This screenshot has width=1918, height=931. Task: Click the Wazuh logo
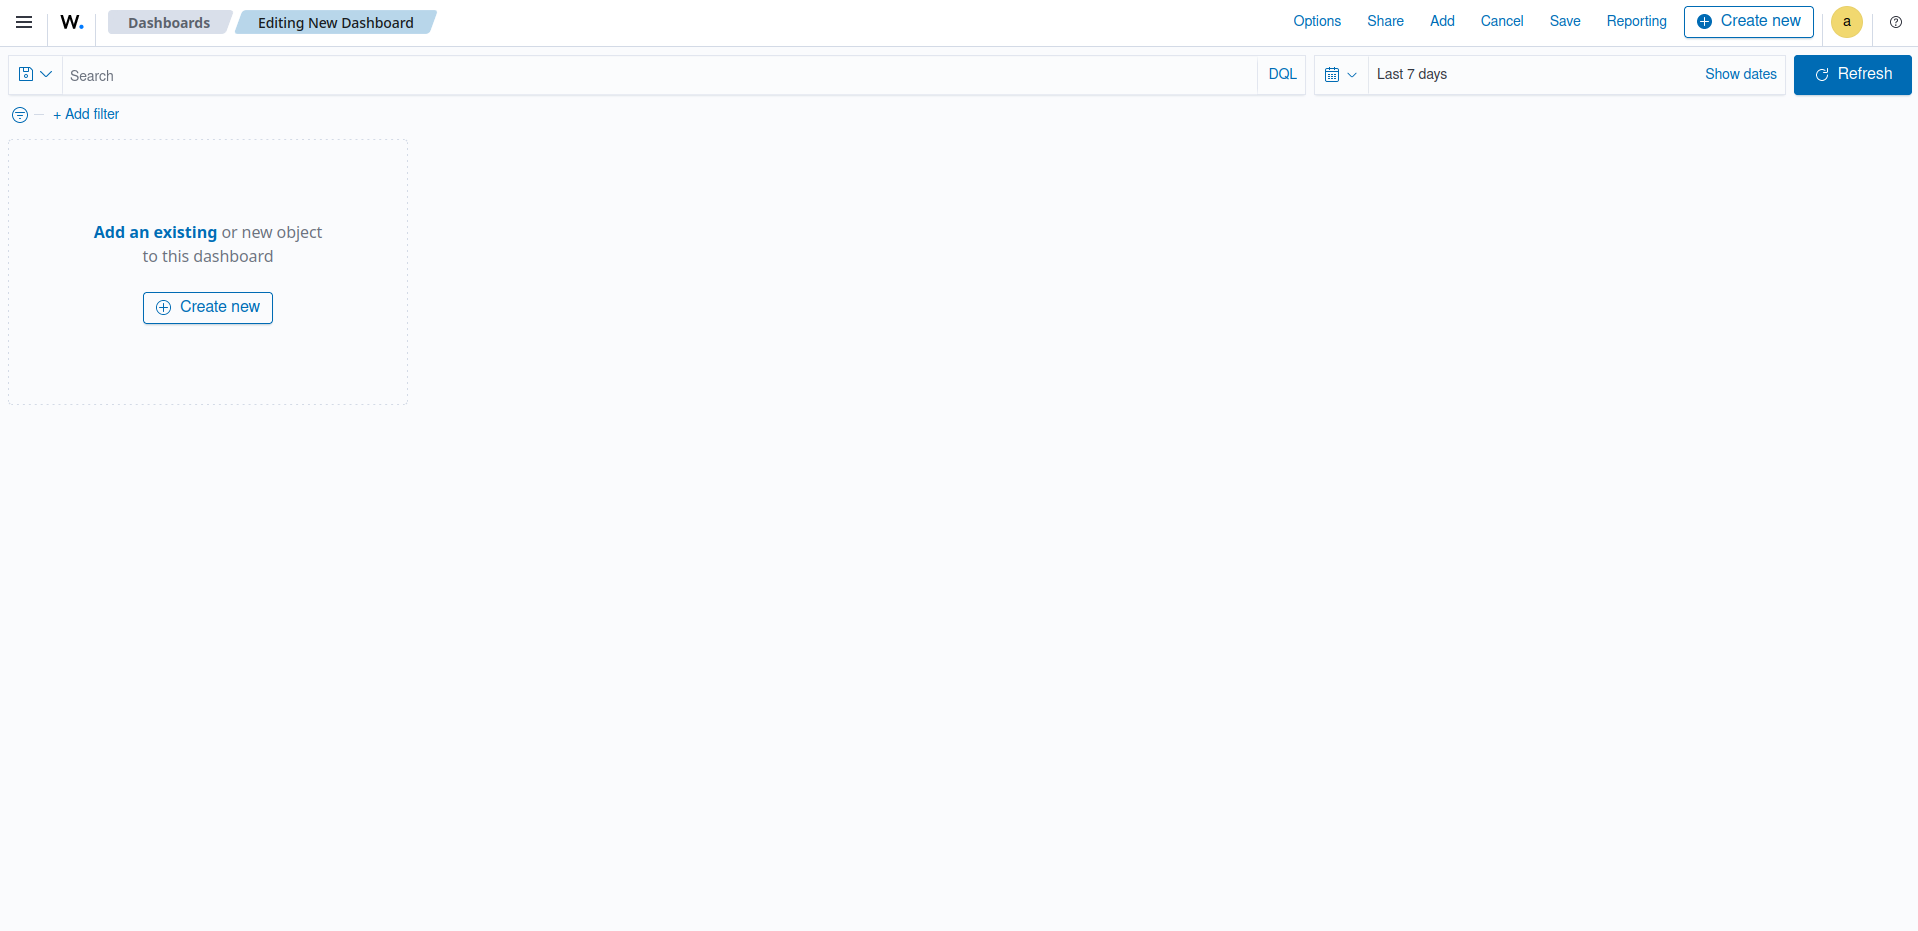(x=71, y=22)
